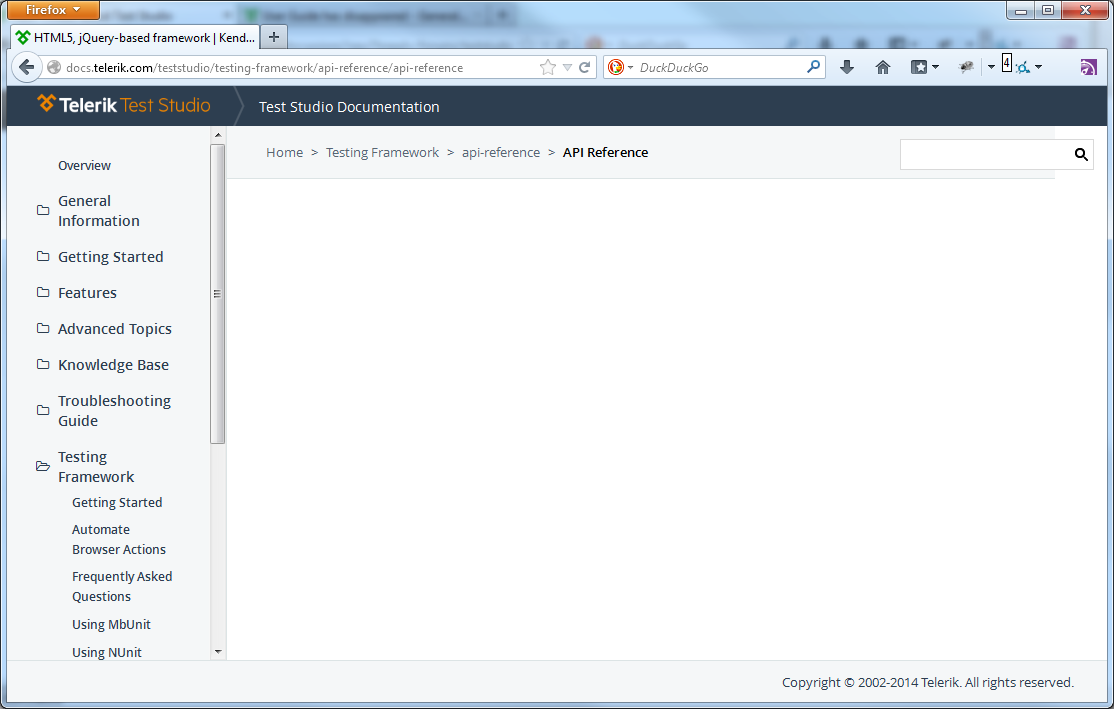The image size is (1114, 709).
Task: Open Getting Started under Testing Framework
Action: 117,502
